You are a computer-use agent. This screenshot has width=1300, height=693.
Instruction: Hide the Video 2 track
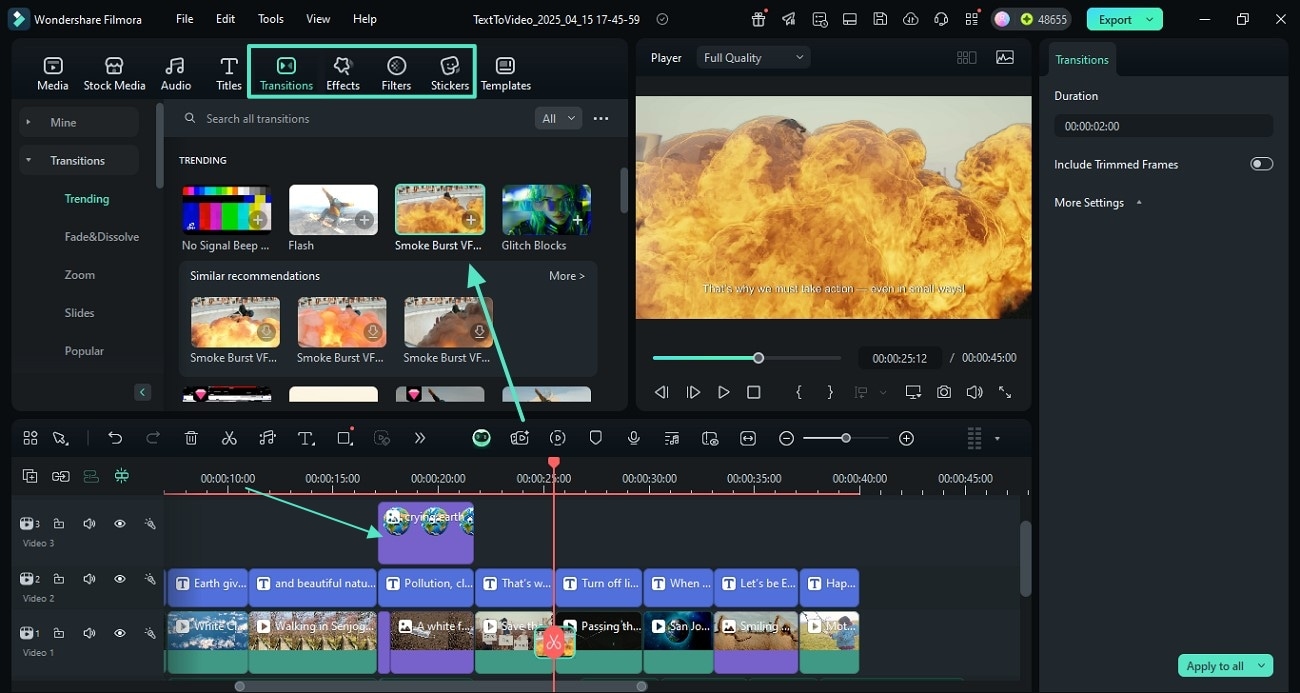(120, 579)
